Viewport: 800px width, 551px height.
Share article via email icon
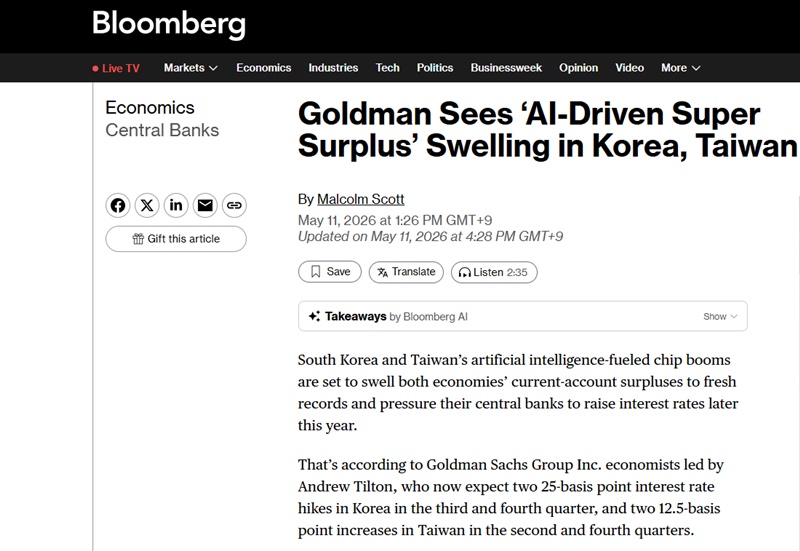pos(205,206)
